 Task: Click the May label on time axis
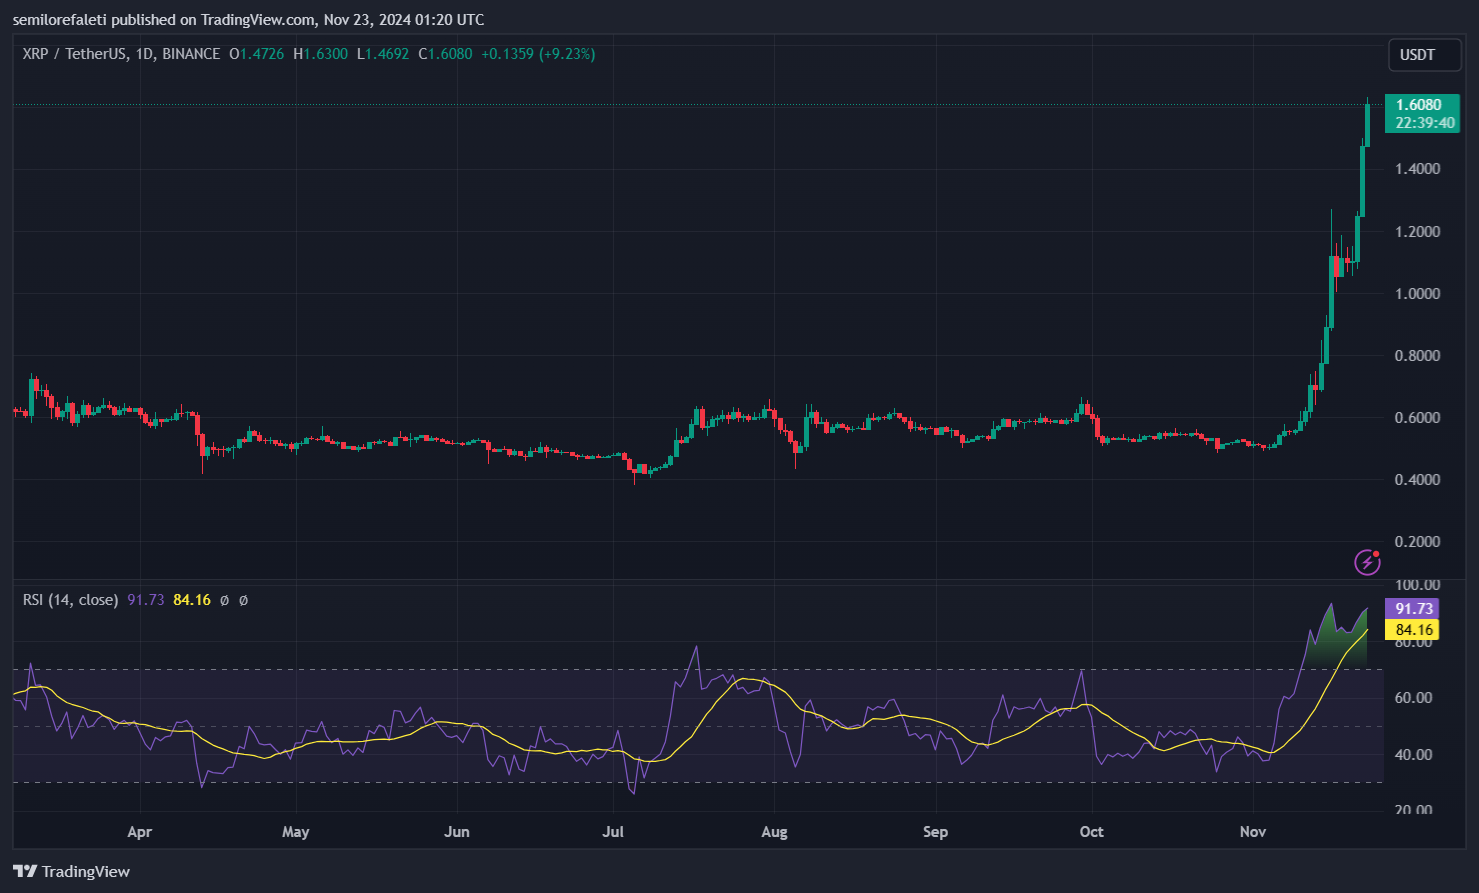pyautogui.click(x=296, y=832)
